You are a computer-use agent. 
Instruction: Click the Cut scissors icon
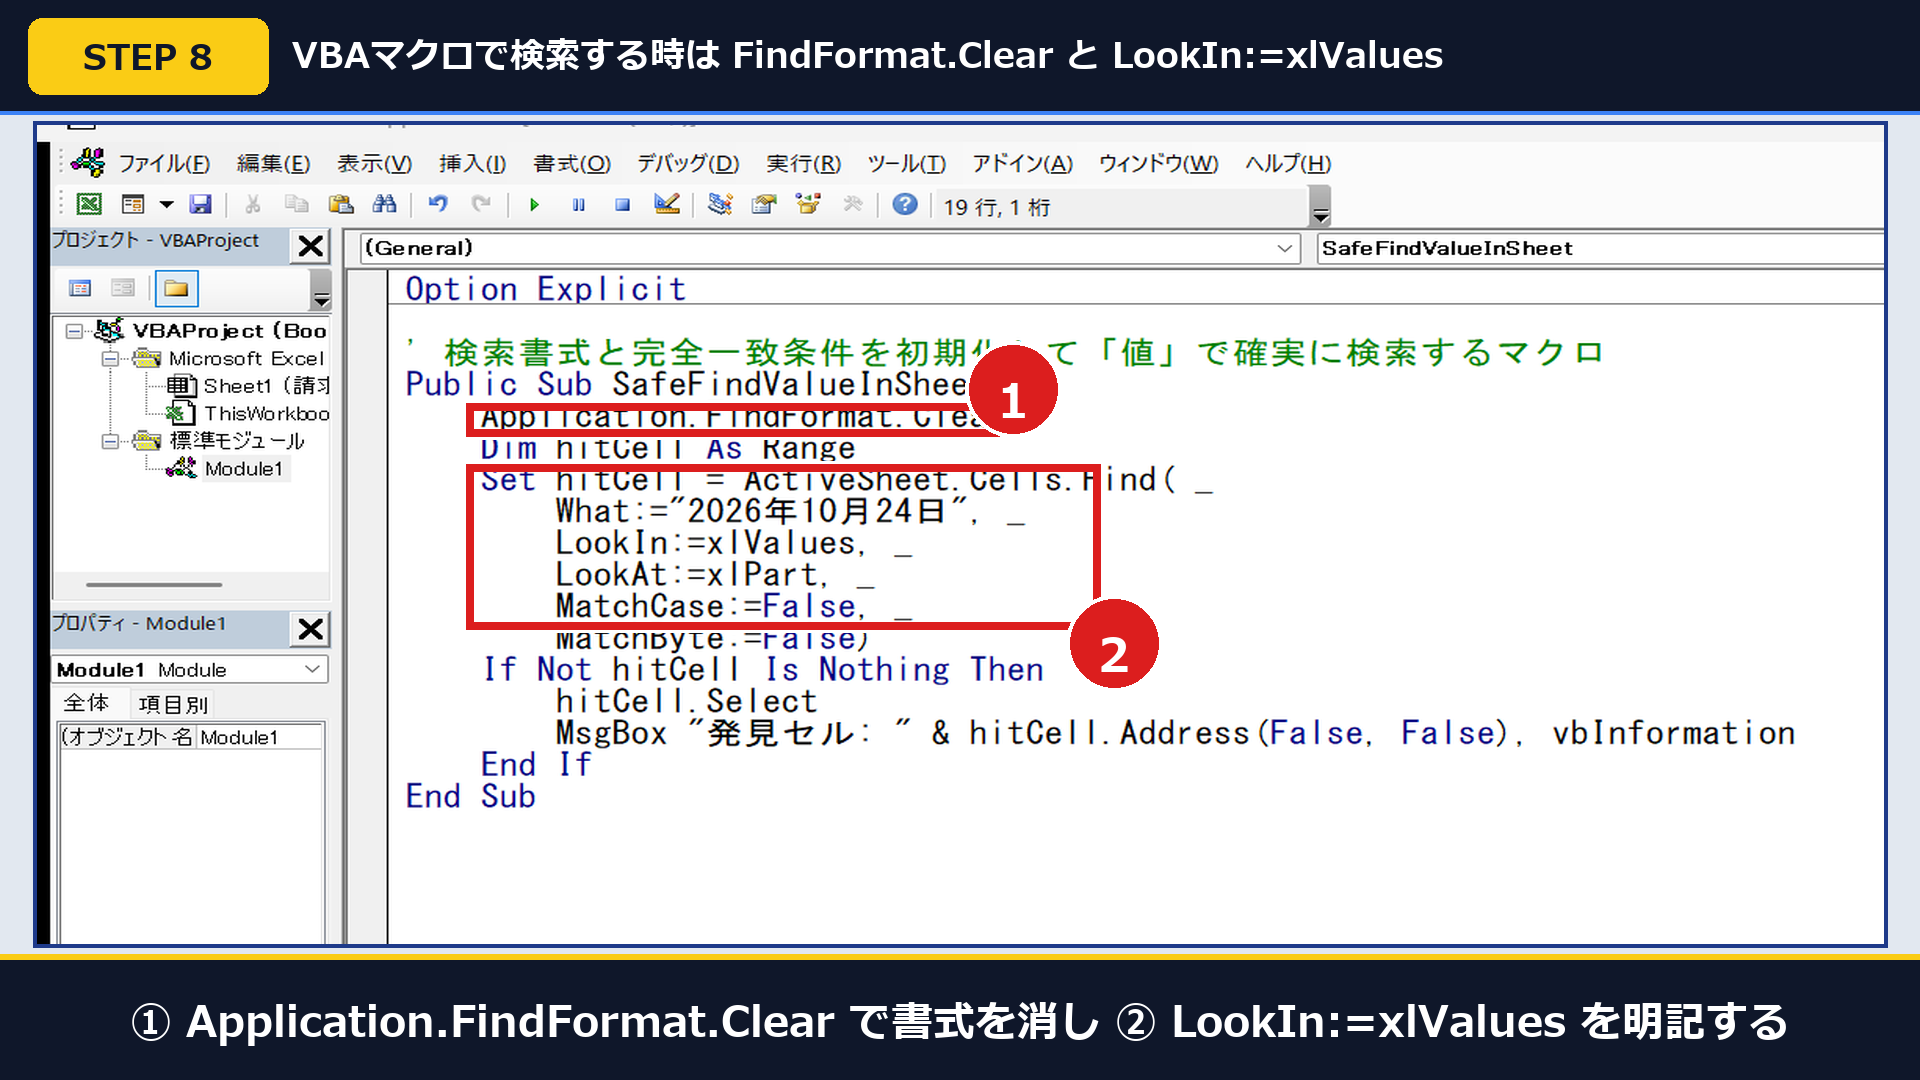point(253,205)
